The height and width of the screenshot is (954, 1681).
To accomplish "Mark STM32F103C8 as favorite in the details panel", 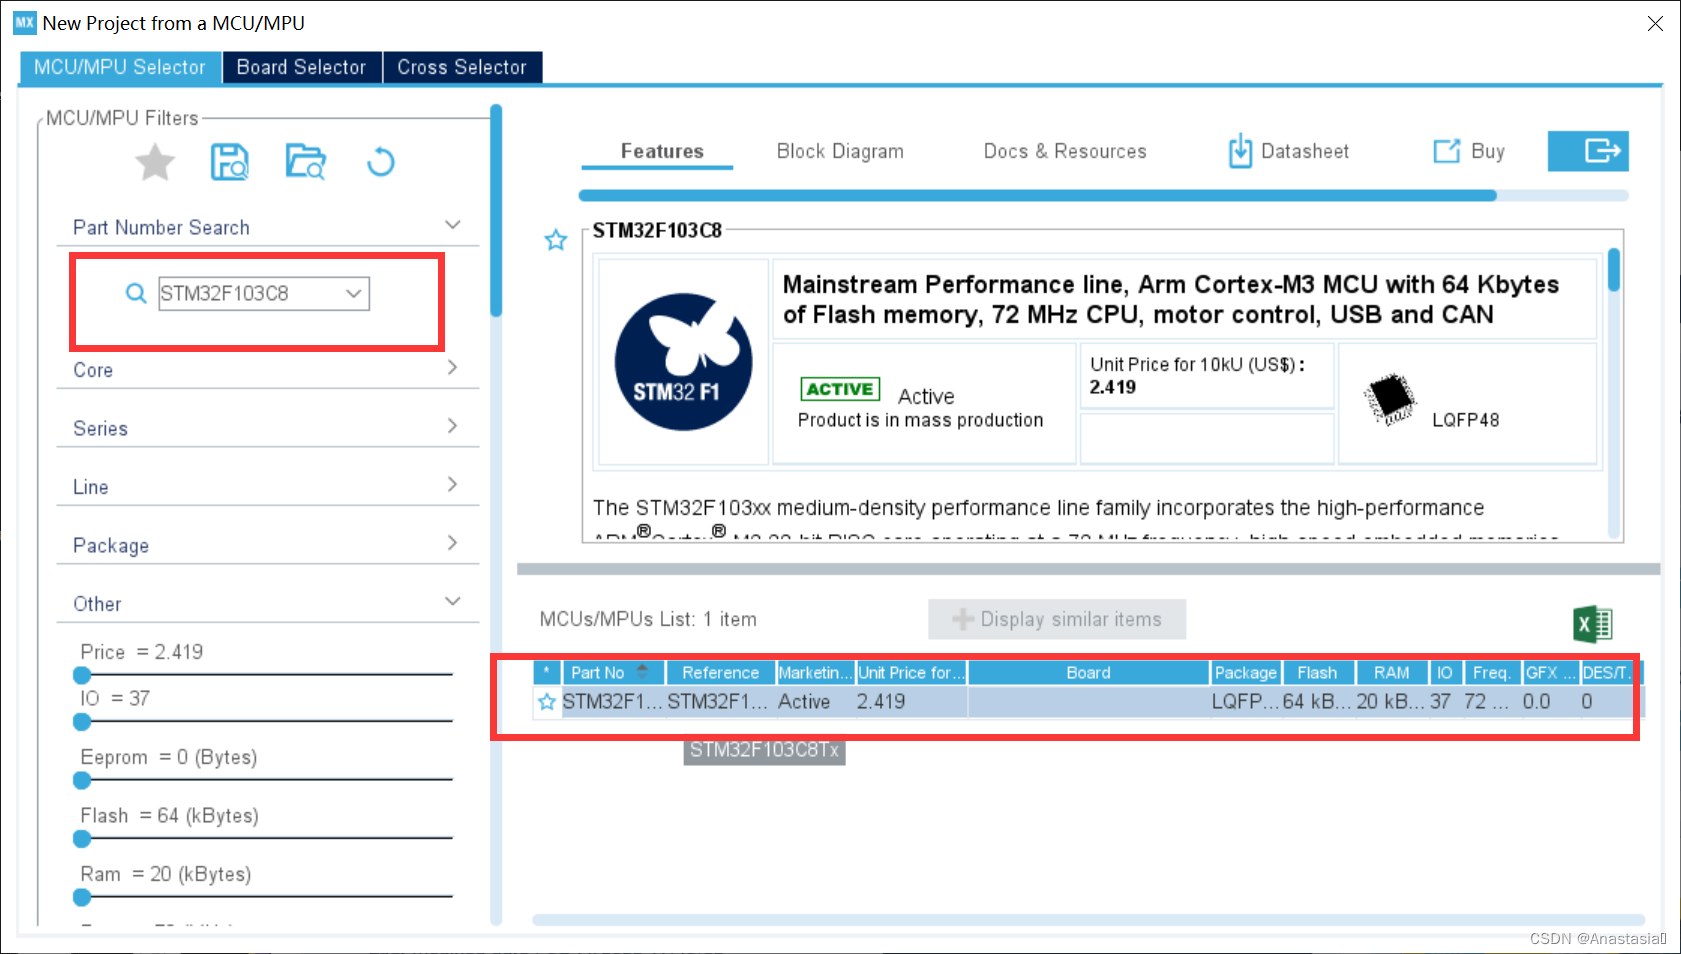I will [x=556, y=240].
